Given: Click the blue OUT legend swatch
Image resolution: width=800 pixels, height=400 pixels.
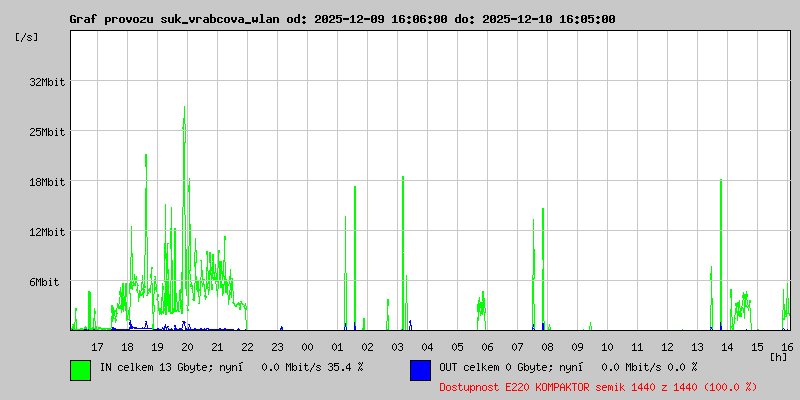Looking at the screenshot, I should [x=420, y=370].
